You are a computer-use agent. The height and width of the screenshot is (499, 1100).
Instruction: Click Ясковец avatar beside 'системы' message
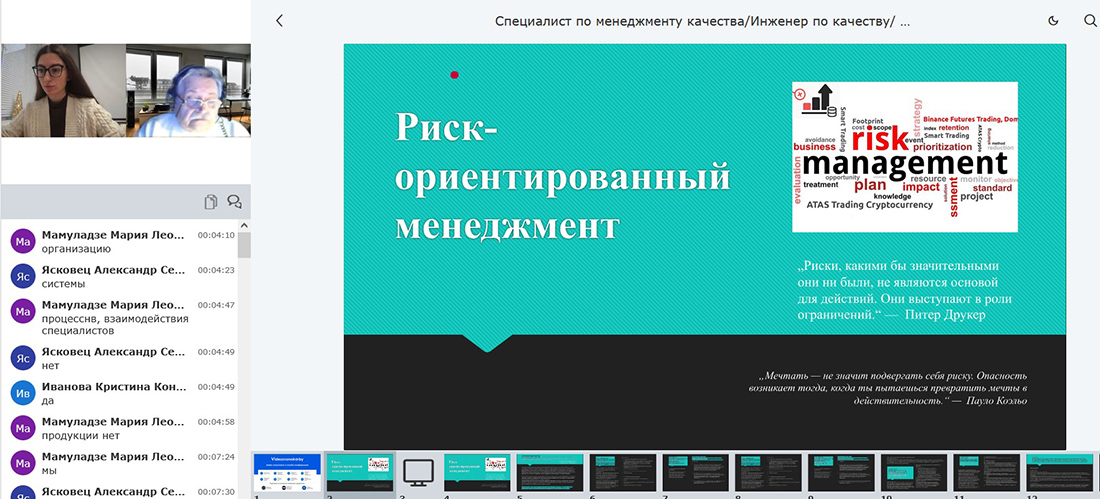(23, 277)
